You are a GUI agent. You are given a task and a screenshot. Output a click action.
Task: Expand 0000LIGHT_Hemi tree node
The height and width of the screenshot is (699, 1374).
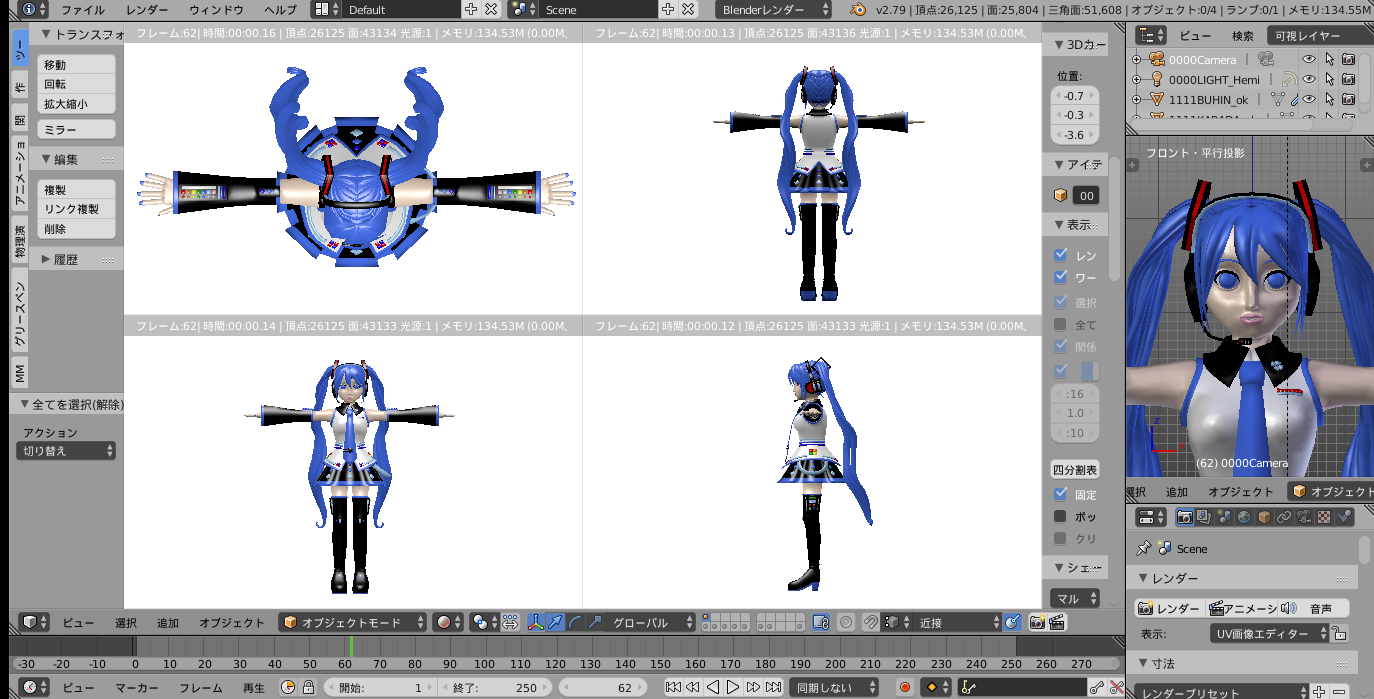coord(1136,79)
